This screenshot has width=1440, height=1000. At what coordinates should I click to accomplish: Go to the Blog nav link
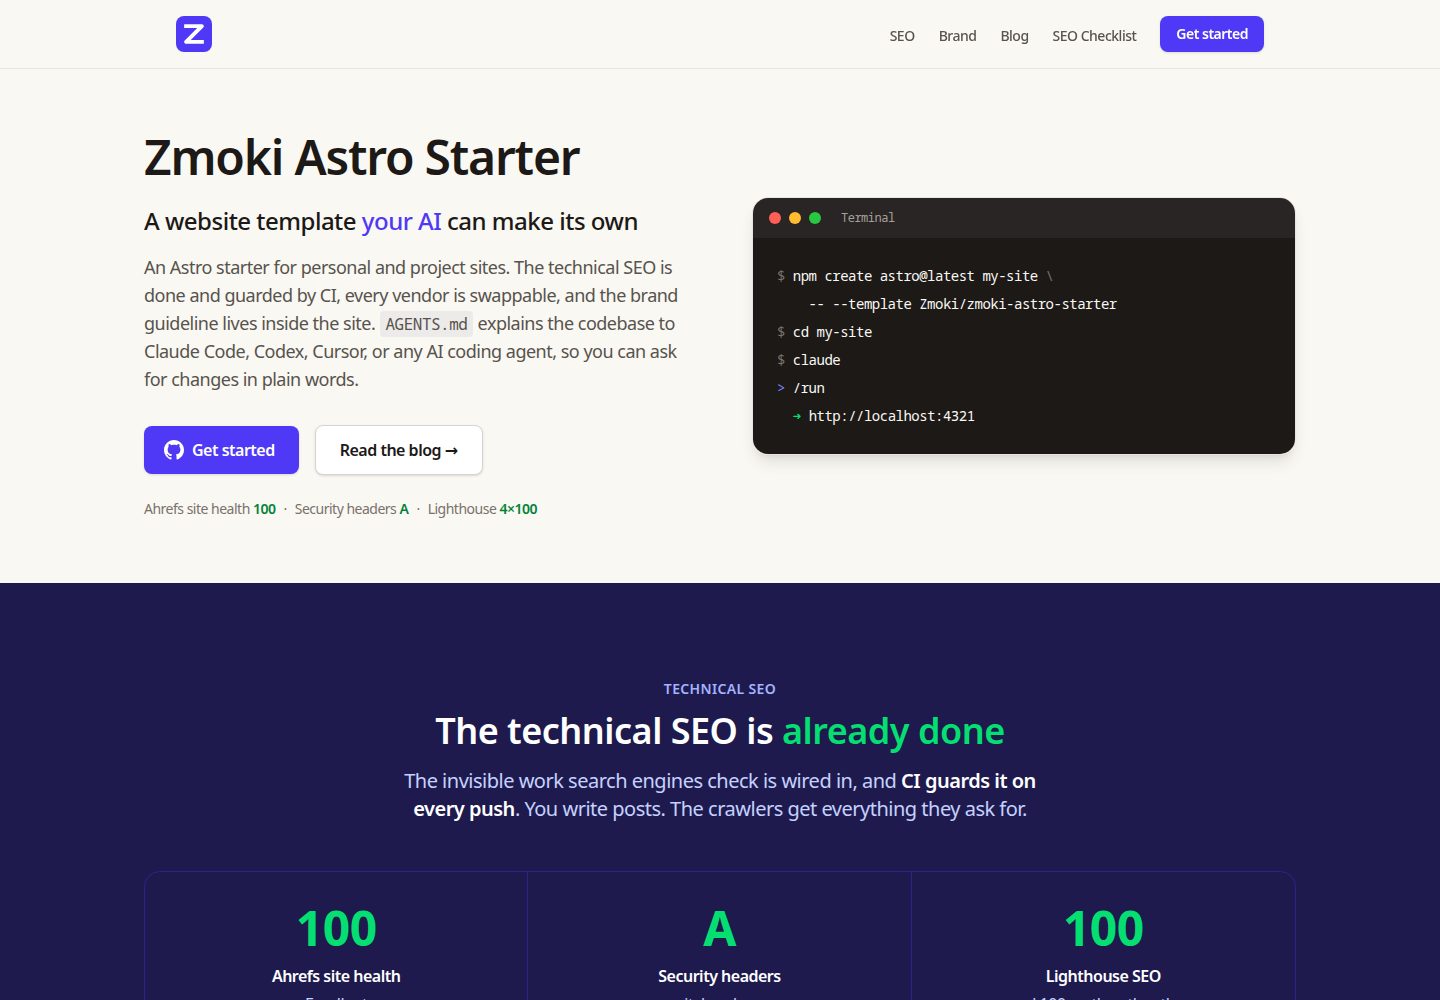1014,36
